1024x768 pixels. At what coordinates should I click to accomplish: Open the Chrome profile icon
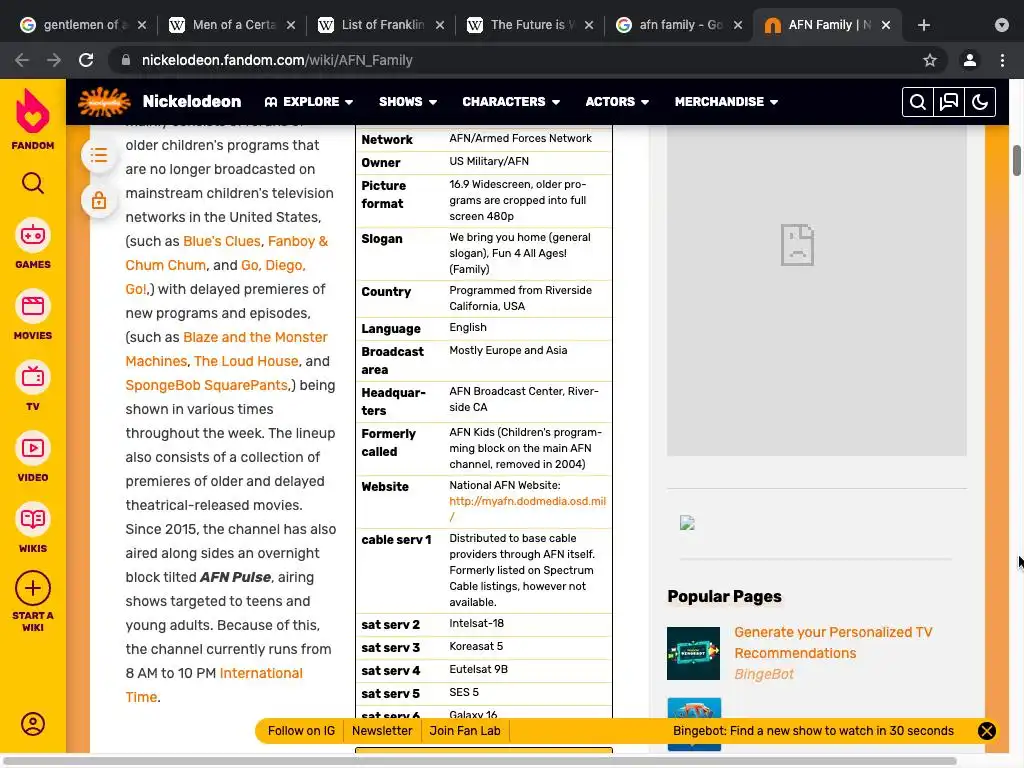point(970,60)
